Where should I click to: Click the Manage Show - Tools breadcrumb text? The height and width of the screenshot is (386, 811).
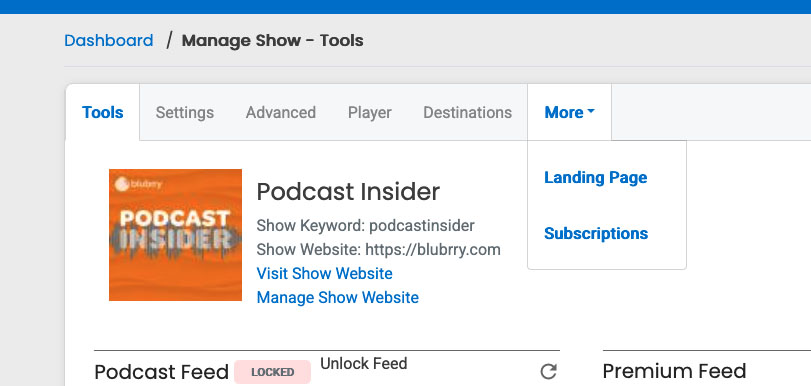(x=273, y=40)
